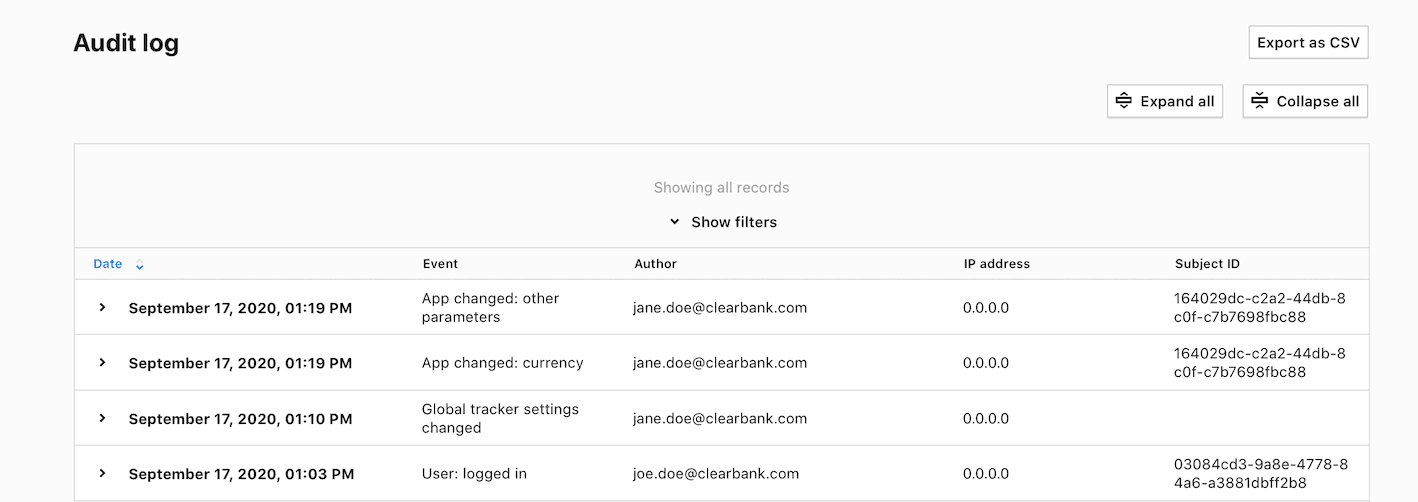Click the Collapse all icon
1418x502 pixels.
pyautogui.click(x=1260, y=101)
